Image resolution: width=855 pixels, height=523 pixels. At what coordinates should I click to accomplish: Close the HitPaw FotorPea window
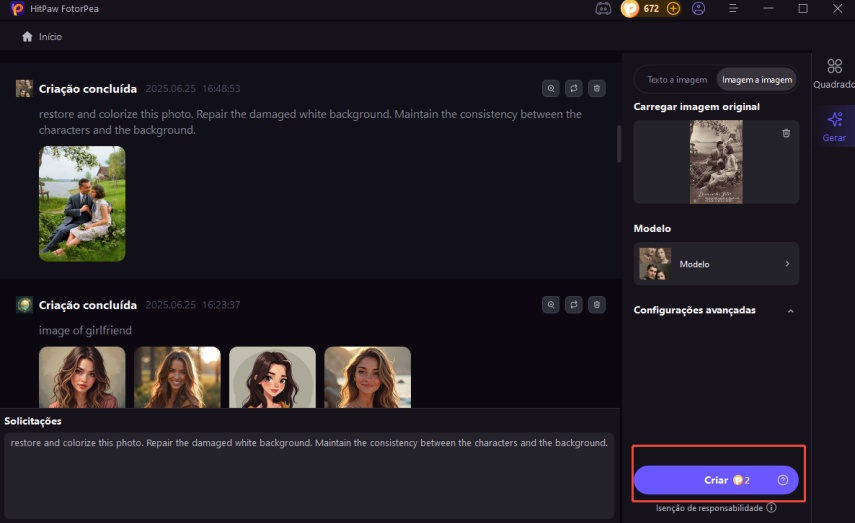click(838, 9)
